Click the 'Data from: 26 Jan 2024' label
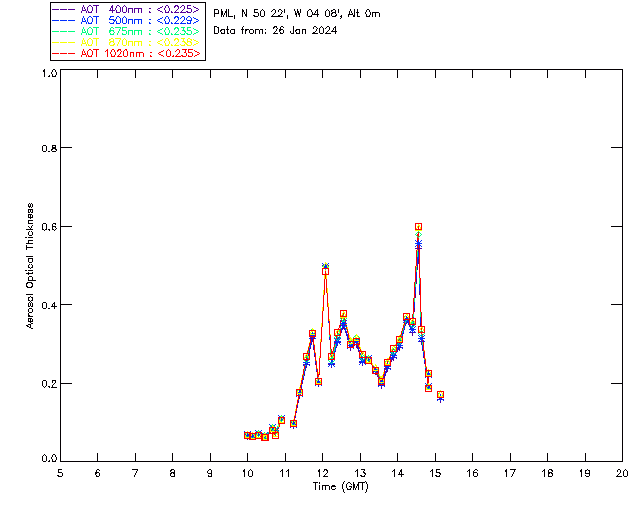Image resolution: width=640 pixels, height=512 pixels. click(275, 30)
